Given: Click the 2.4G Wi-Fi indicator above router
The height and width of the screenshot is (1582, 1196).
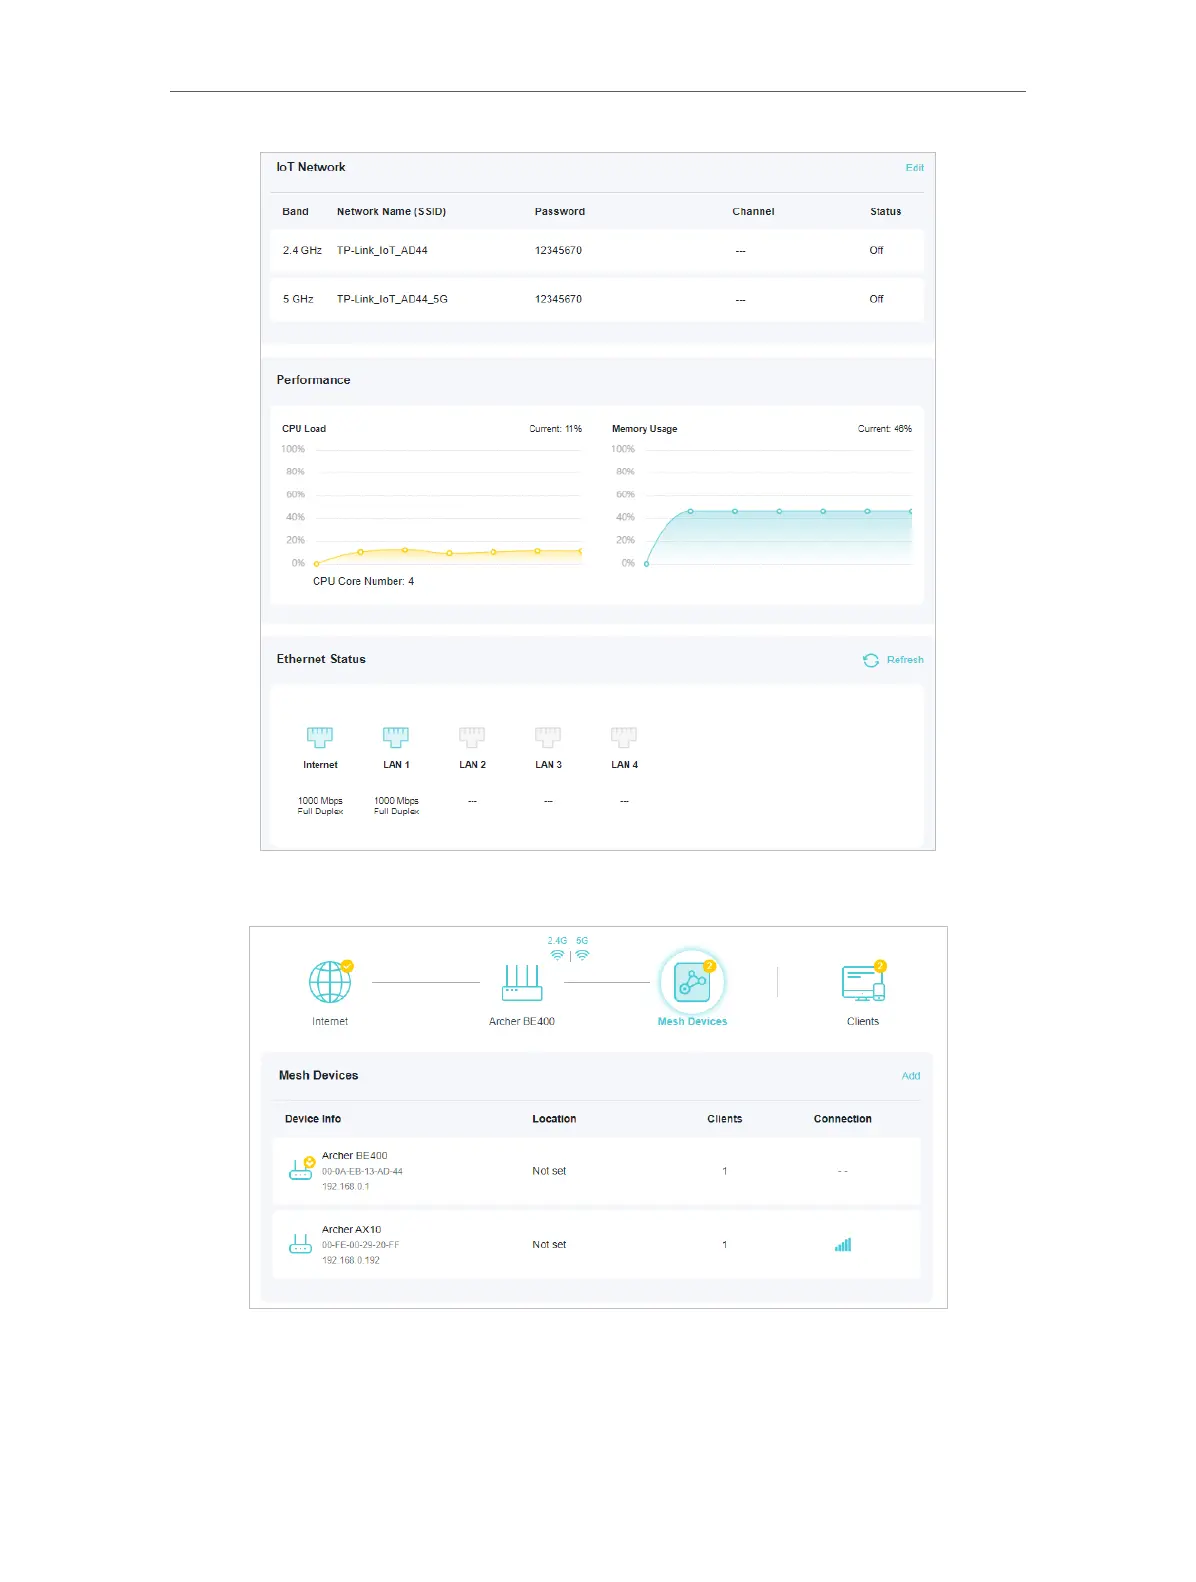Looking at the screenshot, I should (x=557, y=949).
